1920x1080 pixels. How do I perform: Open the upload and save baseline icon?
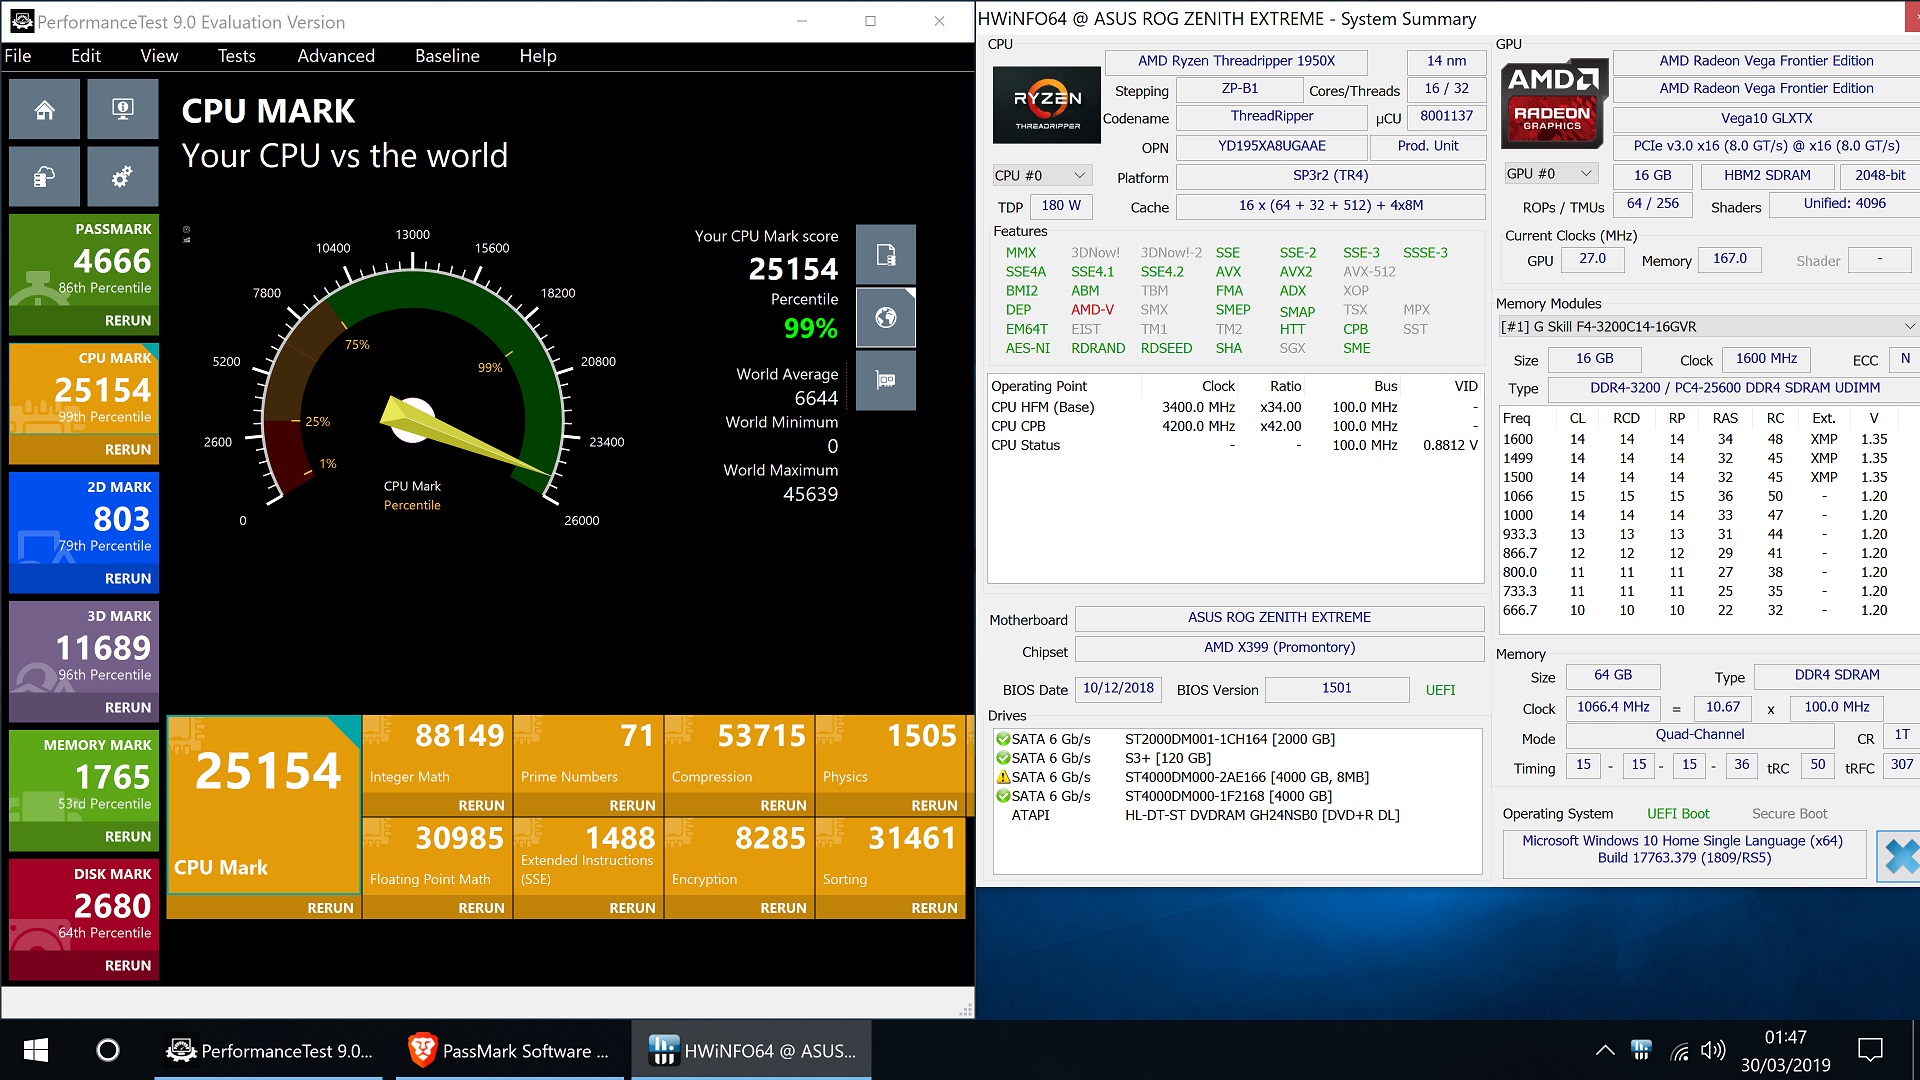[x=44, y=177]
